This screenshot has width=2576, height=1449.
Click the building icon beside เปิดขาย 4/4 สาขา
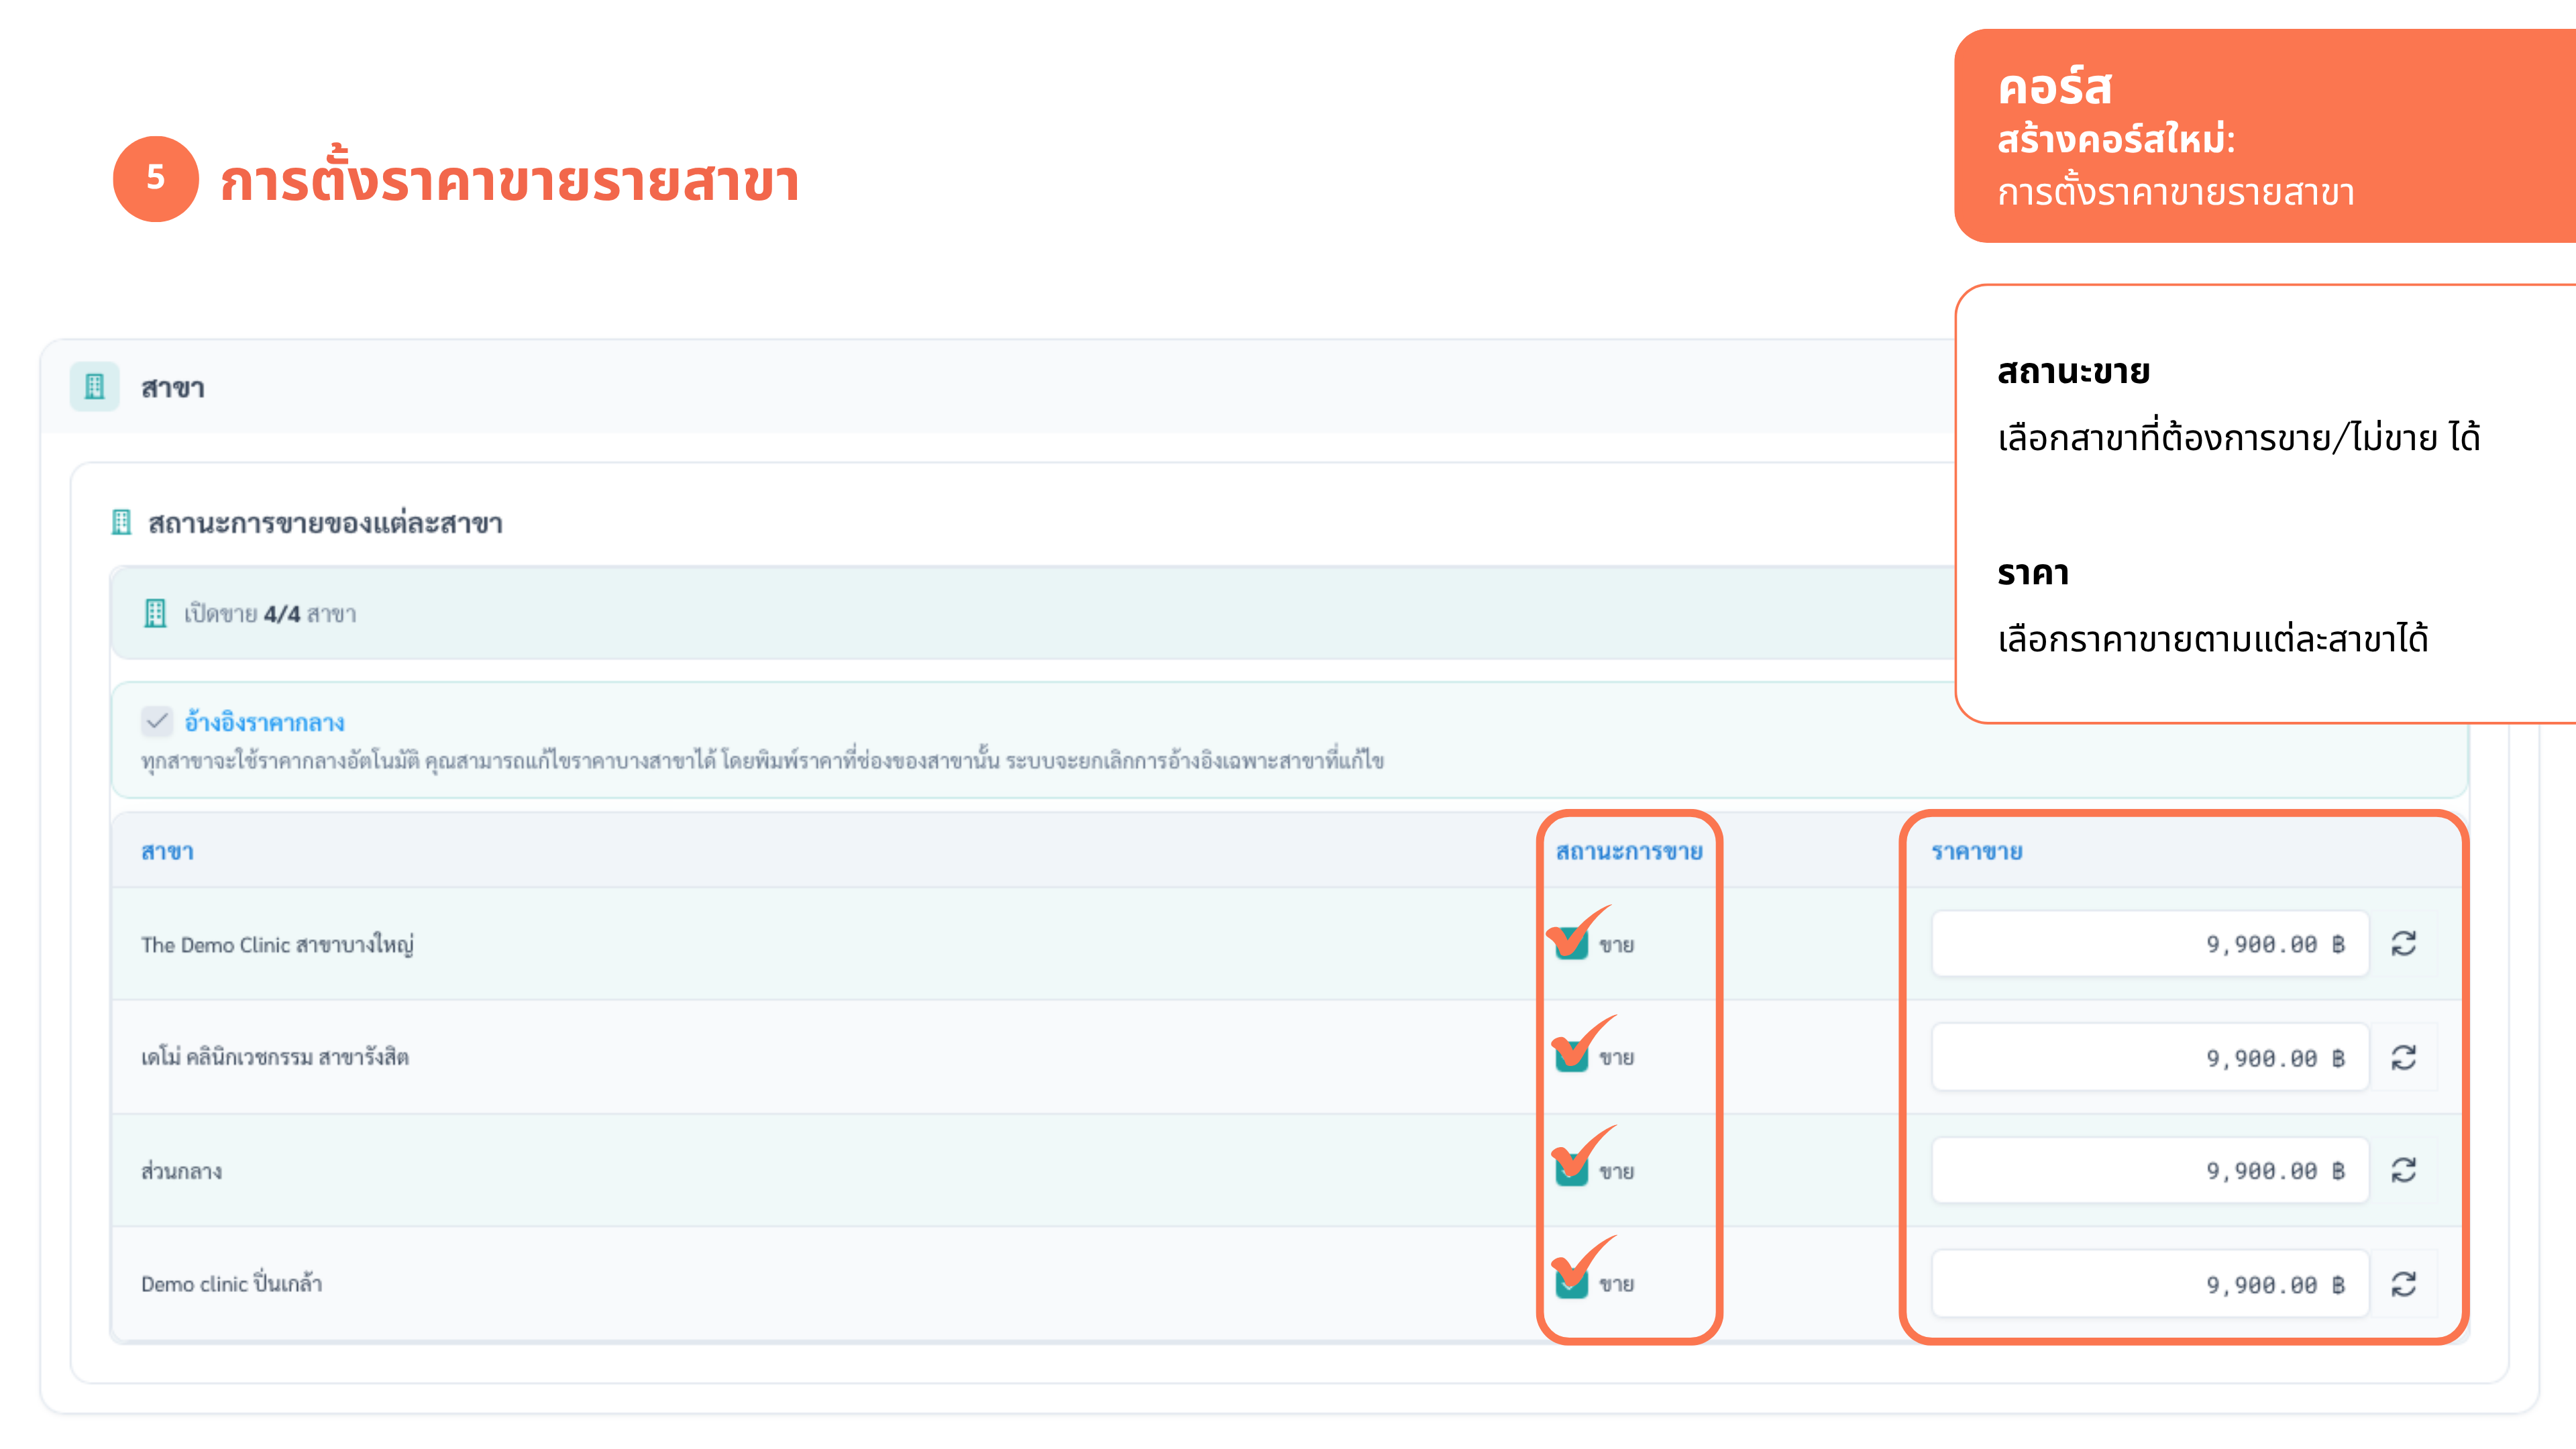(155, 614)
